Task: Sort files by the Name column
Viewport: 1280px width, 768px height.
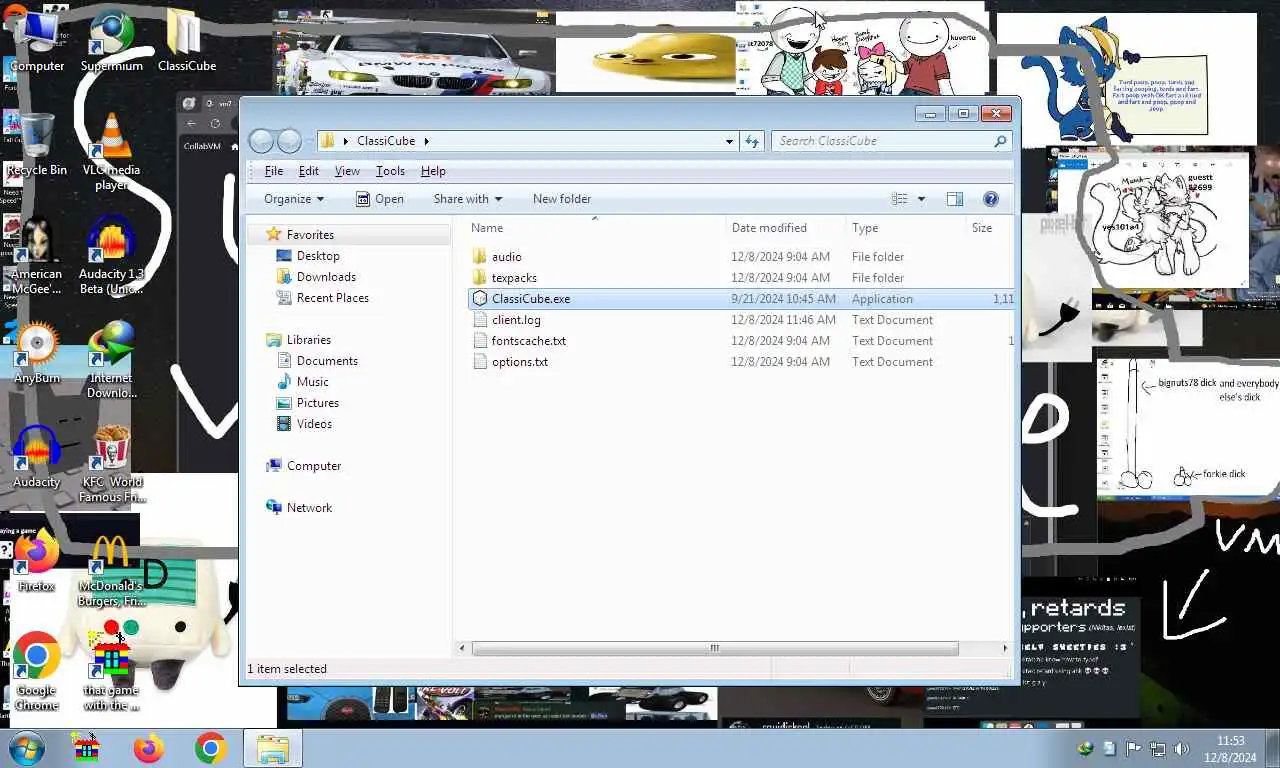Action: [594, 228]
